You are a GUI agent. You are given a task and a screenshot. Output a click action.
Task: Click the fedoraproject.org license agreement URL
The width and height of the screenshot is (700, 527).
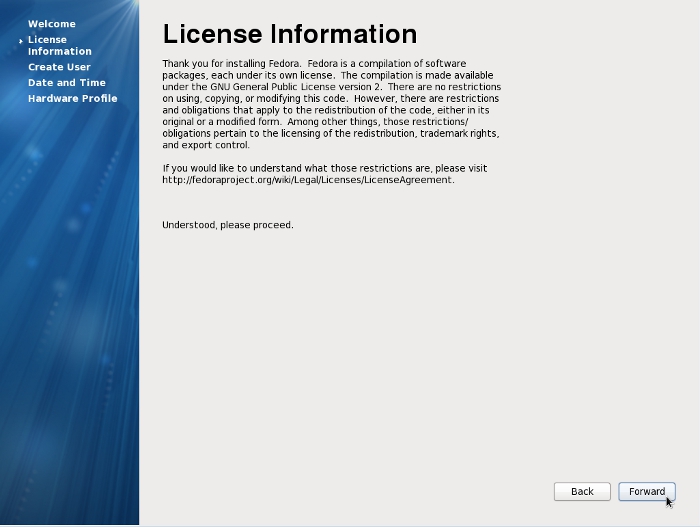click(x=307, y=180)
